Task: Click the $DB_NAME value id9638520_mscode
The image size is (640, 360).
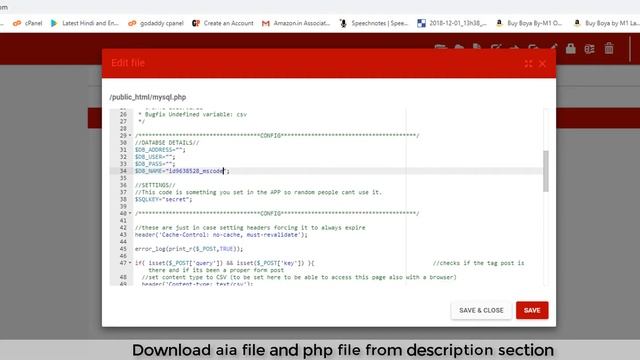Action: (x=196, y=171)
